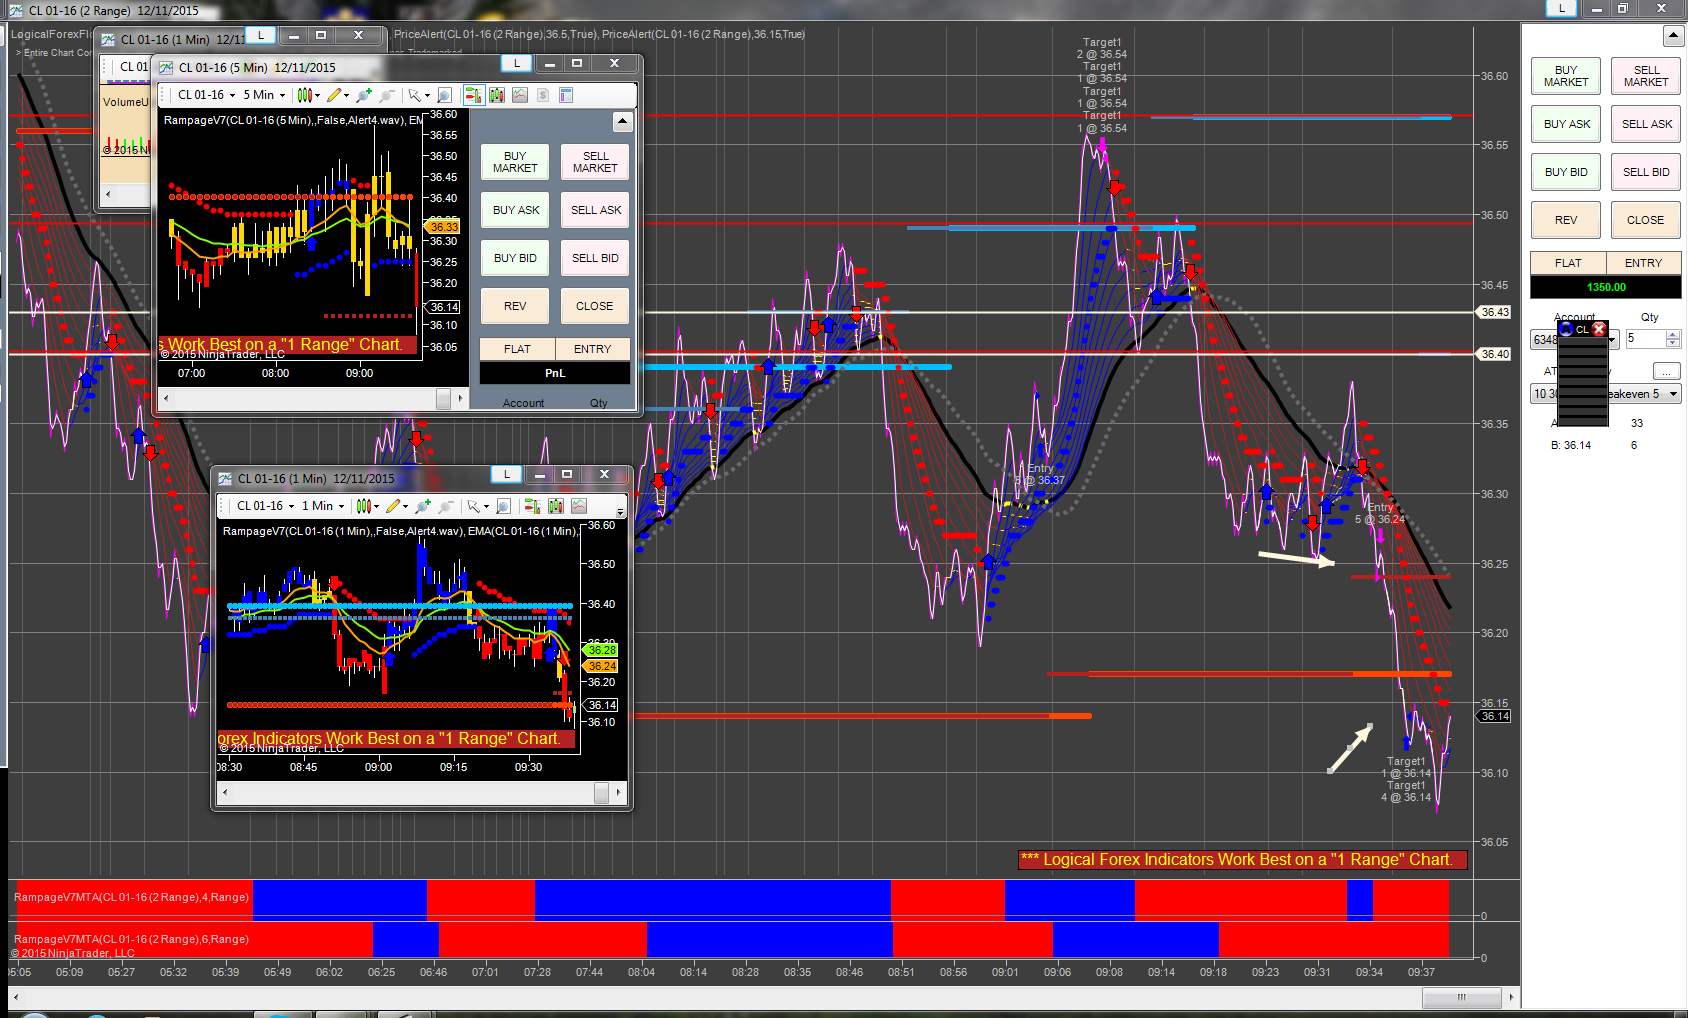The width and height of the screenshot is (1688, 1018).
Task: Open chart style menu in lower 1 Min window
Action: point(367,506)
